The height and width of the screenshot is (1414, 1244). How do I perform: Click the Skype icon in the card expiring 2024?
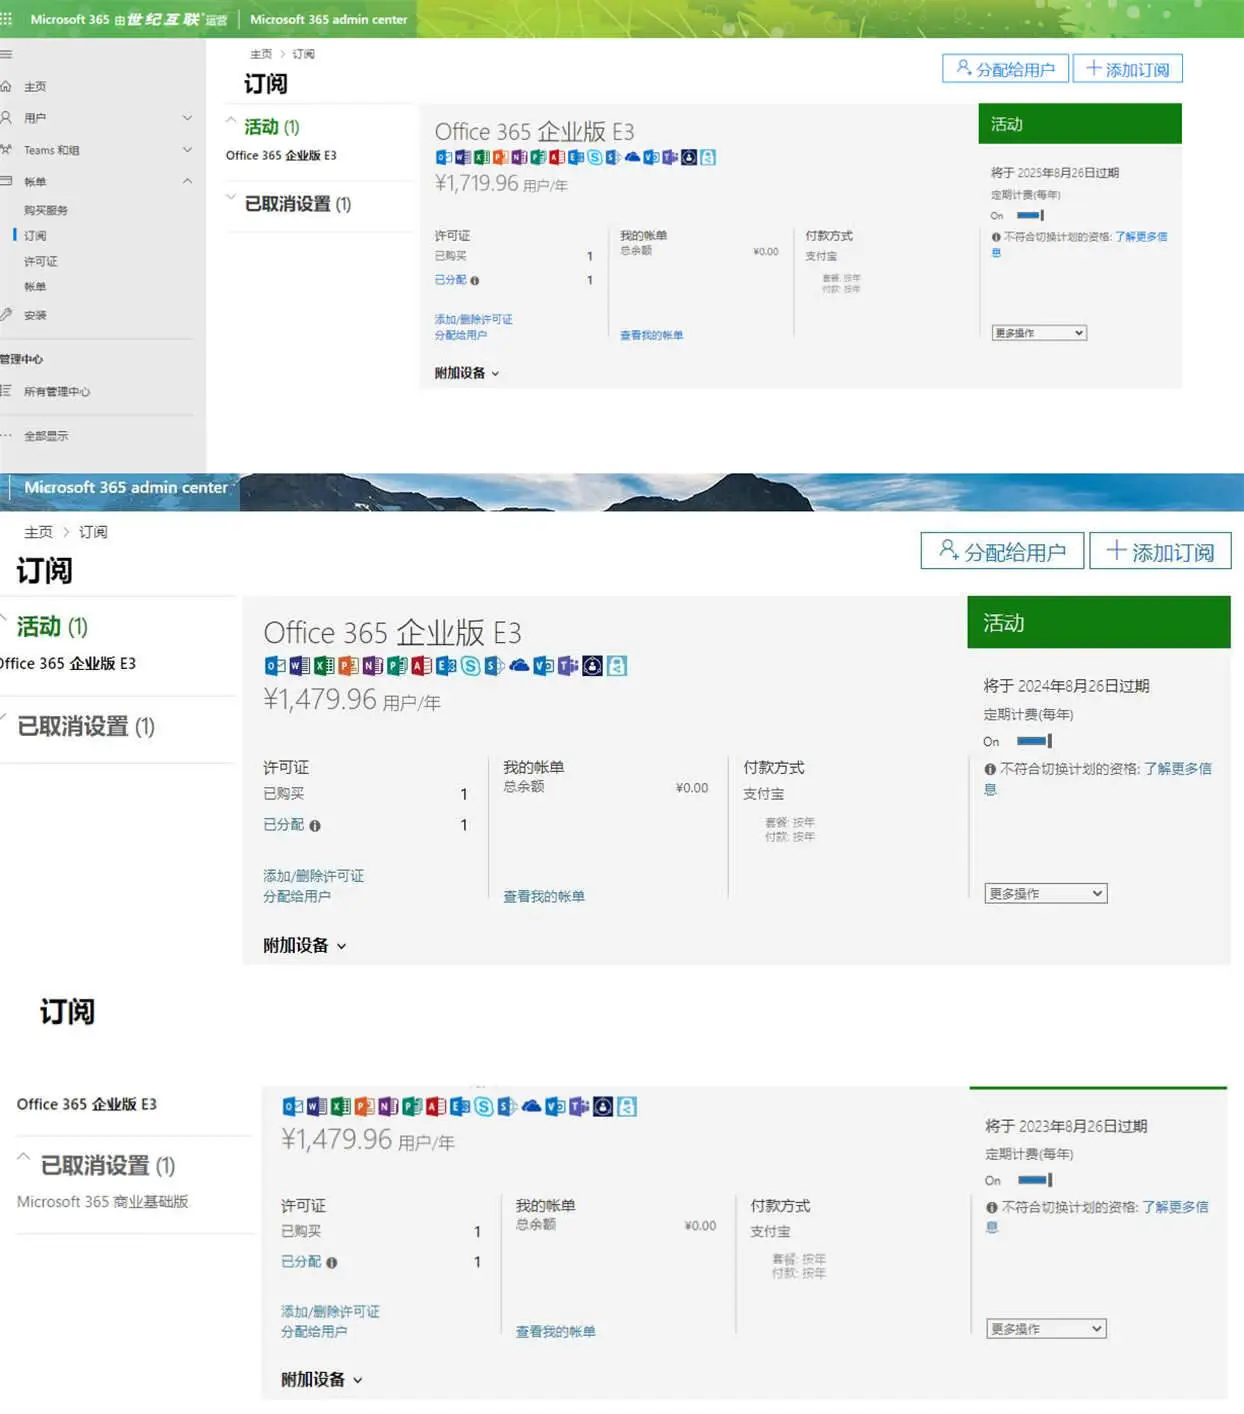[x=471, y=665]
